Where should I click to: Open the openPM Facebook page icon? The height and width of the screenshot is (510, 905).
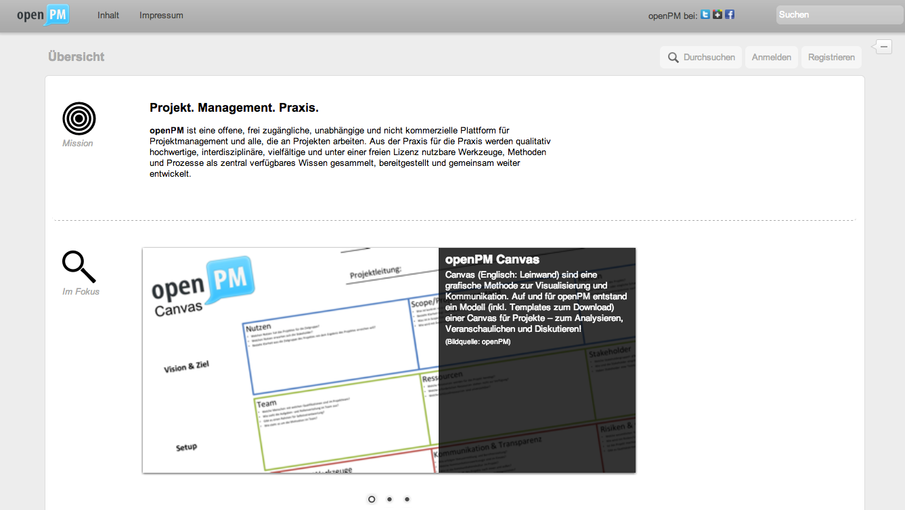pyautogui.click(x=729, y=15)
